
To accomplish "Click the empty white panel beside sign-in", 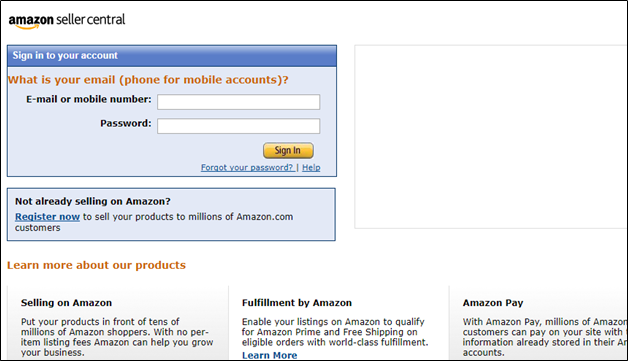I will 491,137.
